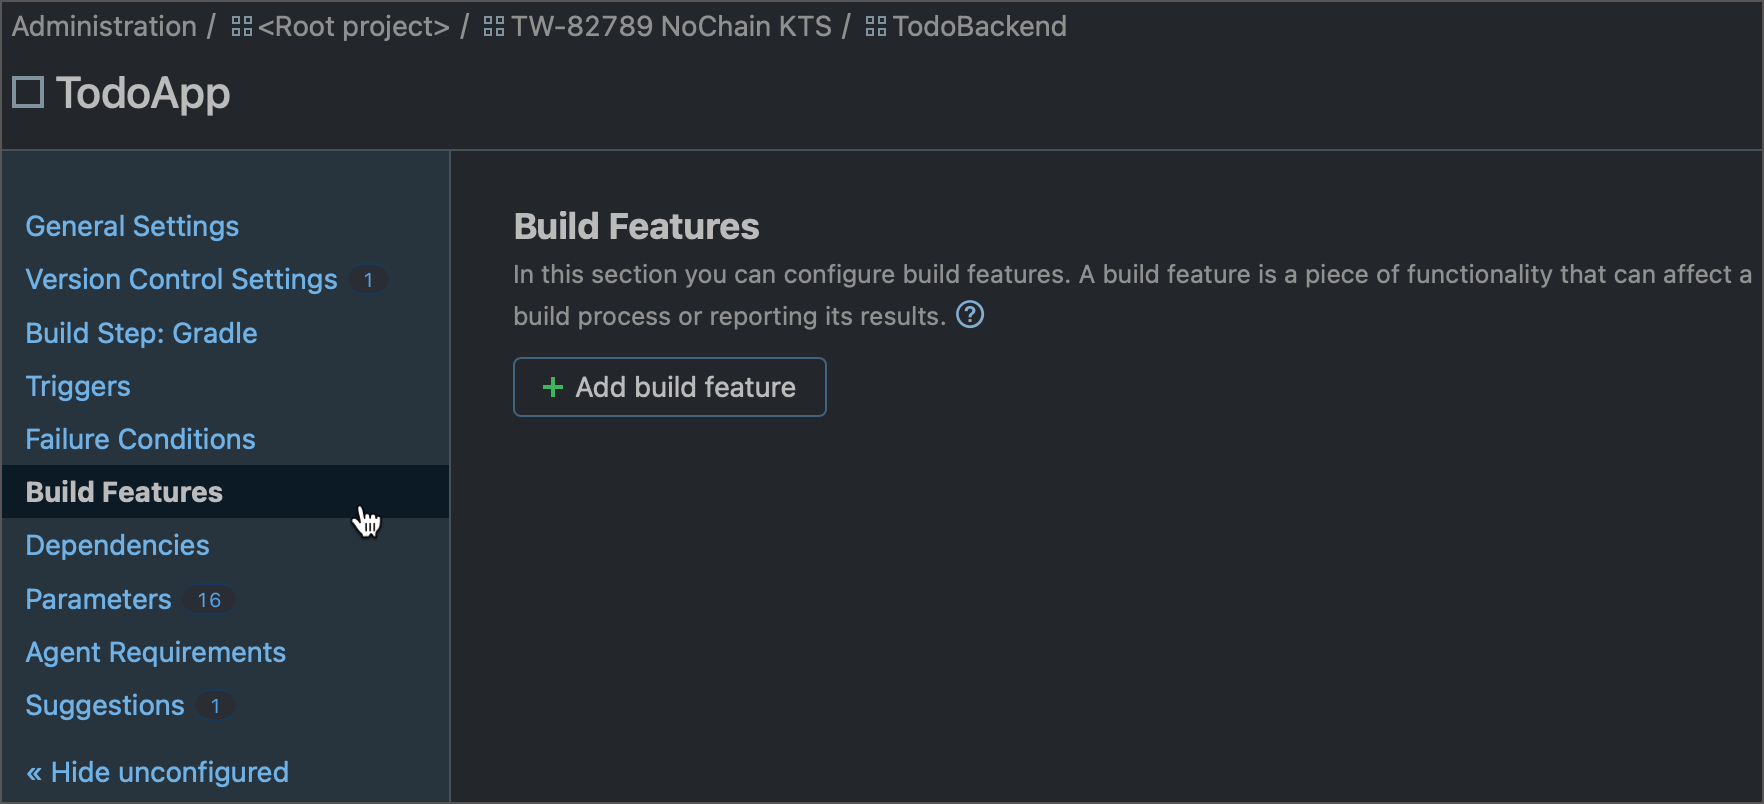The image size is (1764, 804).
Task: Open the Agent Requirements section
Action: (x=155, y=652)
